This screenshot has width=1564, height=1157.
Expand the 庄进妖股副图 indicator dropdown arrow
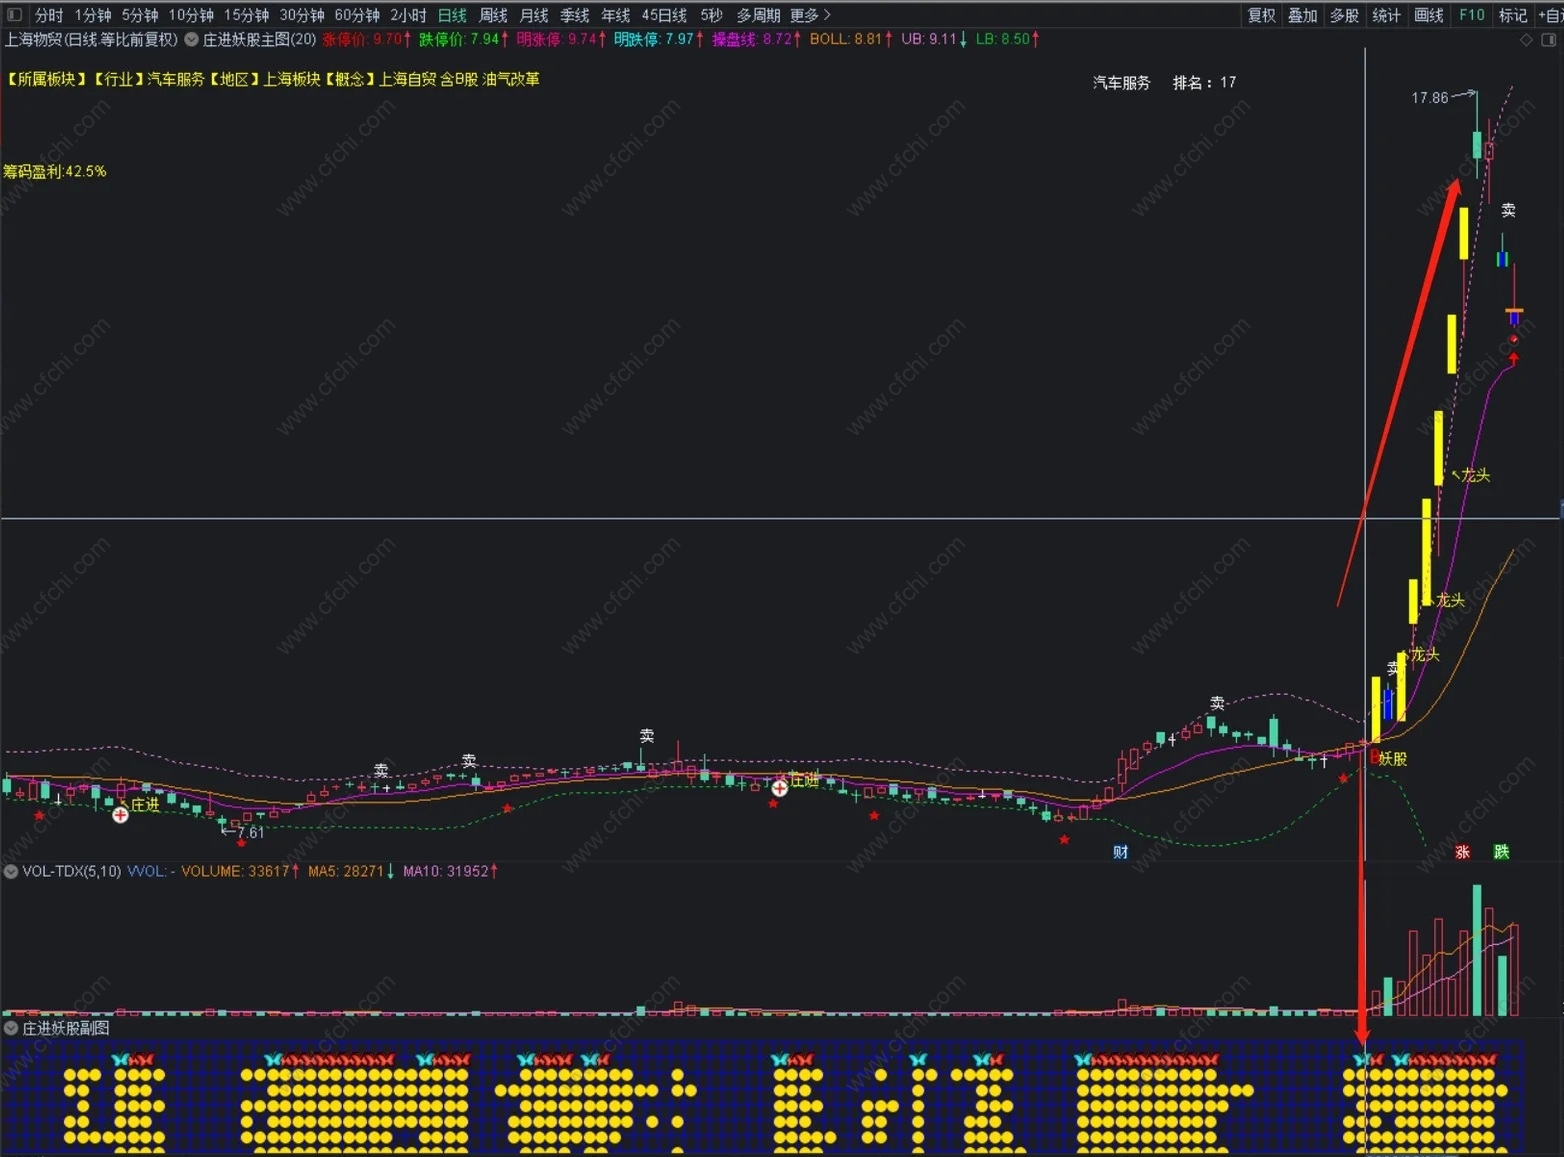[x=10, y=1028]
